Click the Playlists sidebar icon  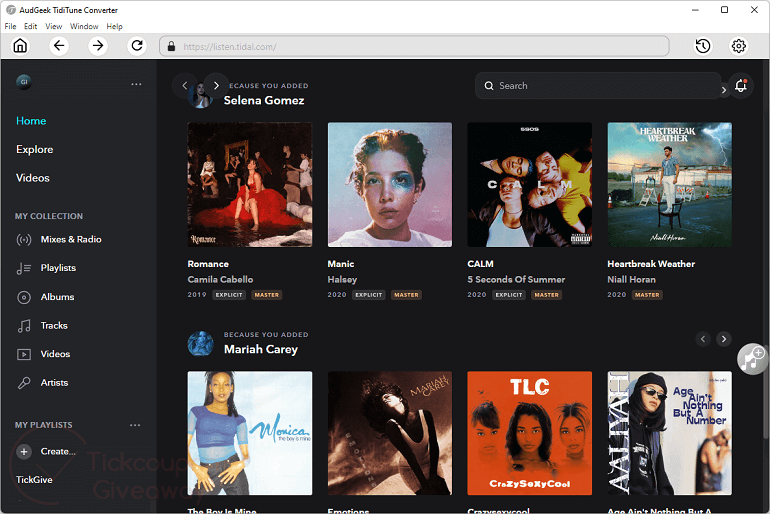[x=24, y=268]
